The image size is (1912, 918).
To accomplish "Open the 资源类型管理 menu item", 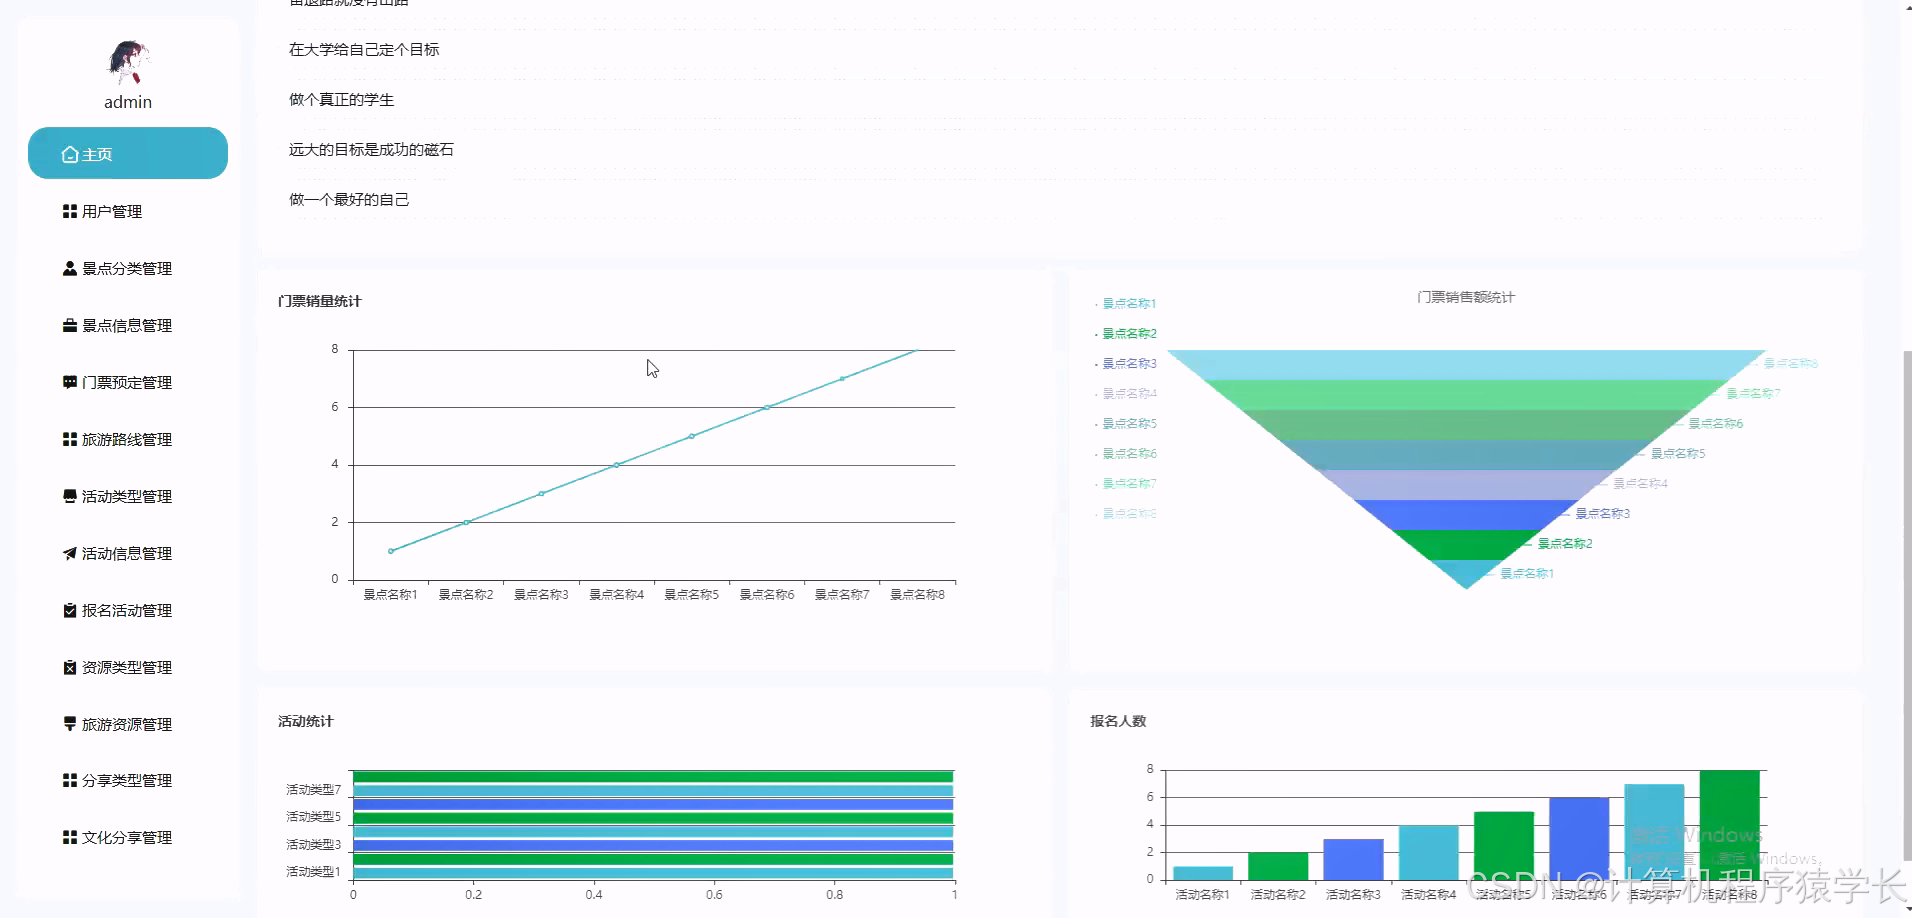I will [128, 667].
